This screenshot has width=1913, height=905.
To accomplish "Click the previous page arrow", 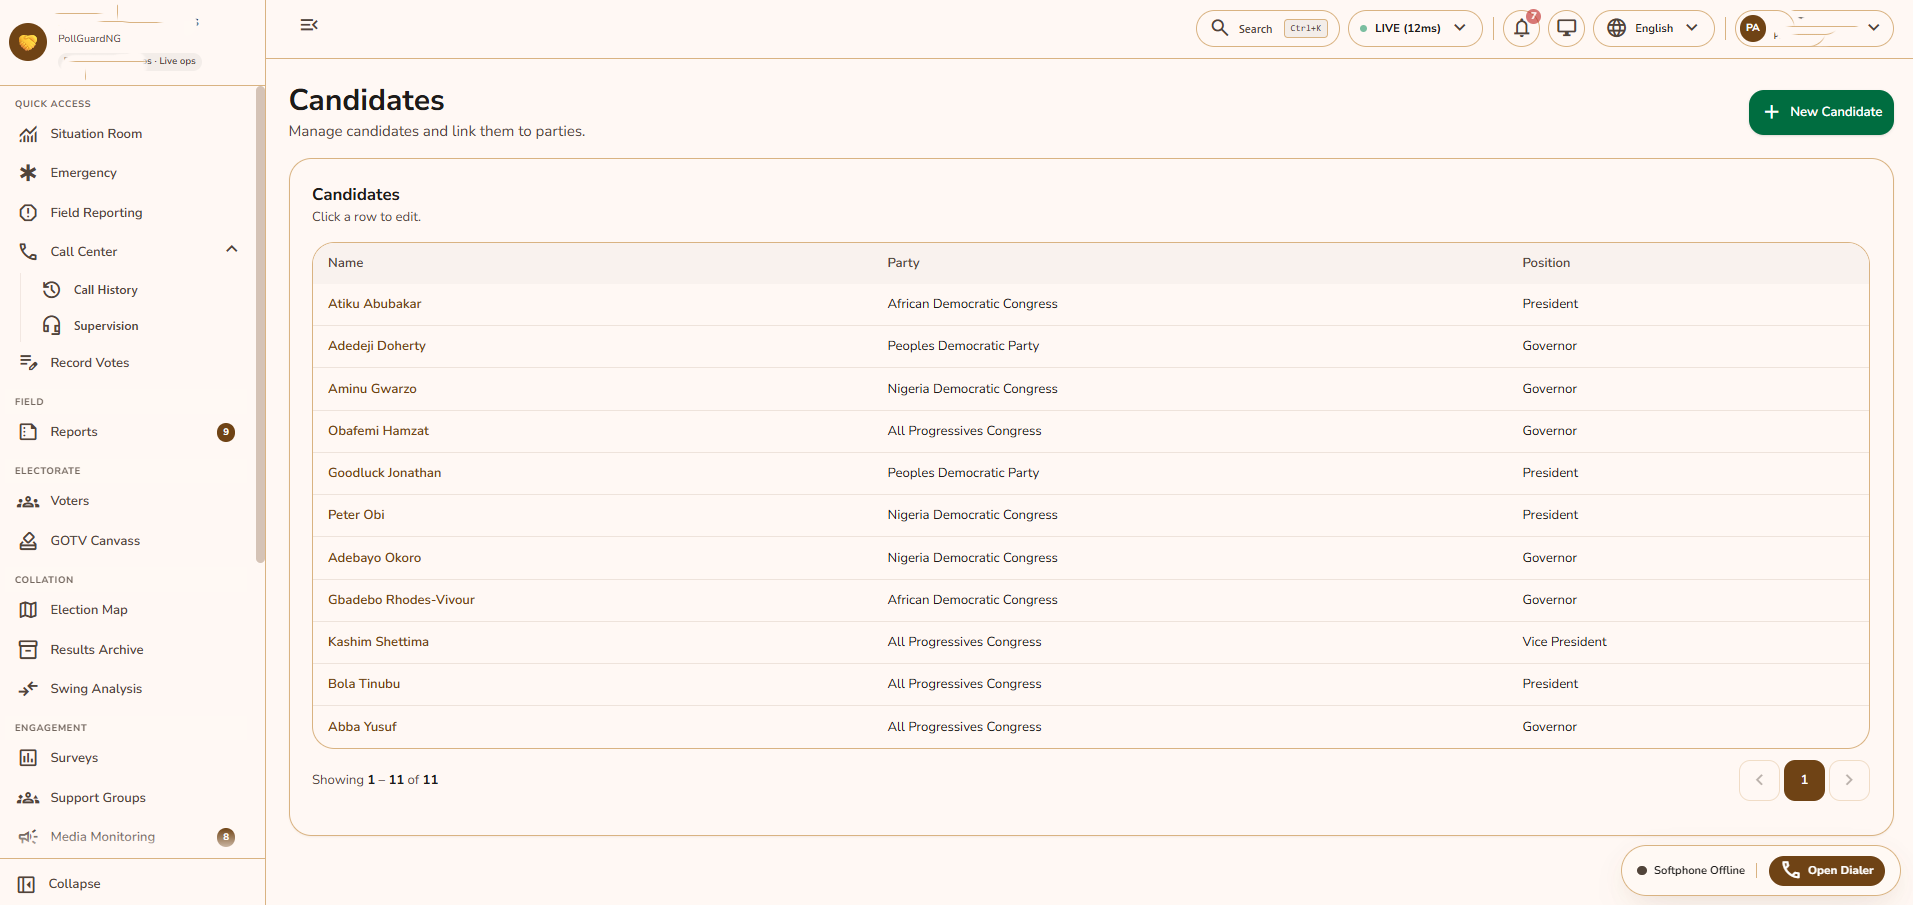I will pyautogui.click(x=1759, y=780).
